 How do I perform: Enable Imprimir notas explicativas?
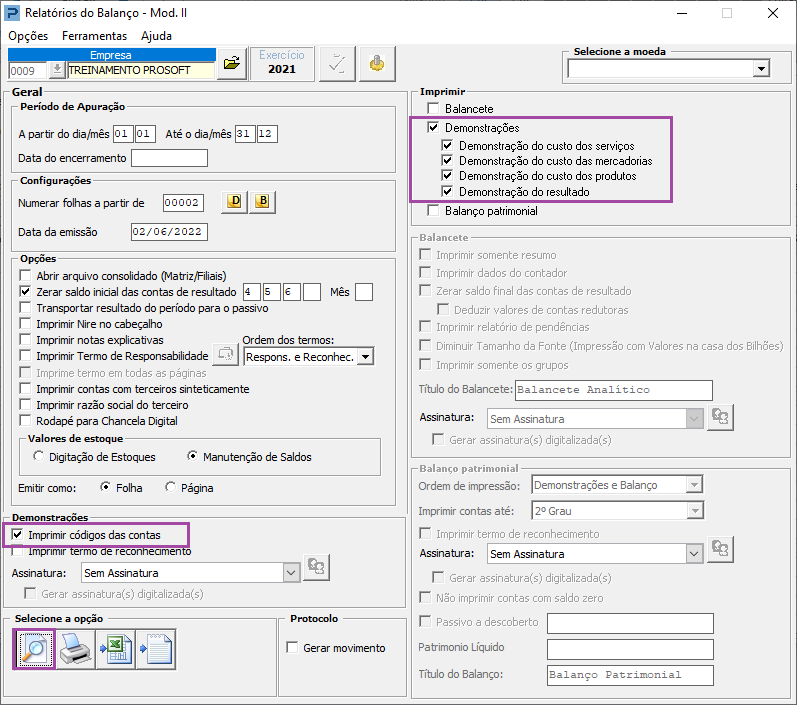pyautogui.click(x=25, y=340)
